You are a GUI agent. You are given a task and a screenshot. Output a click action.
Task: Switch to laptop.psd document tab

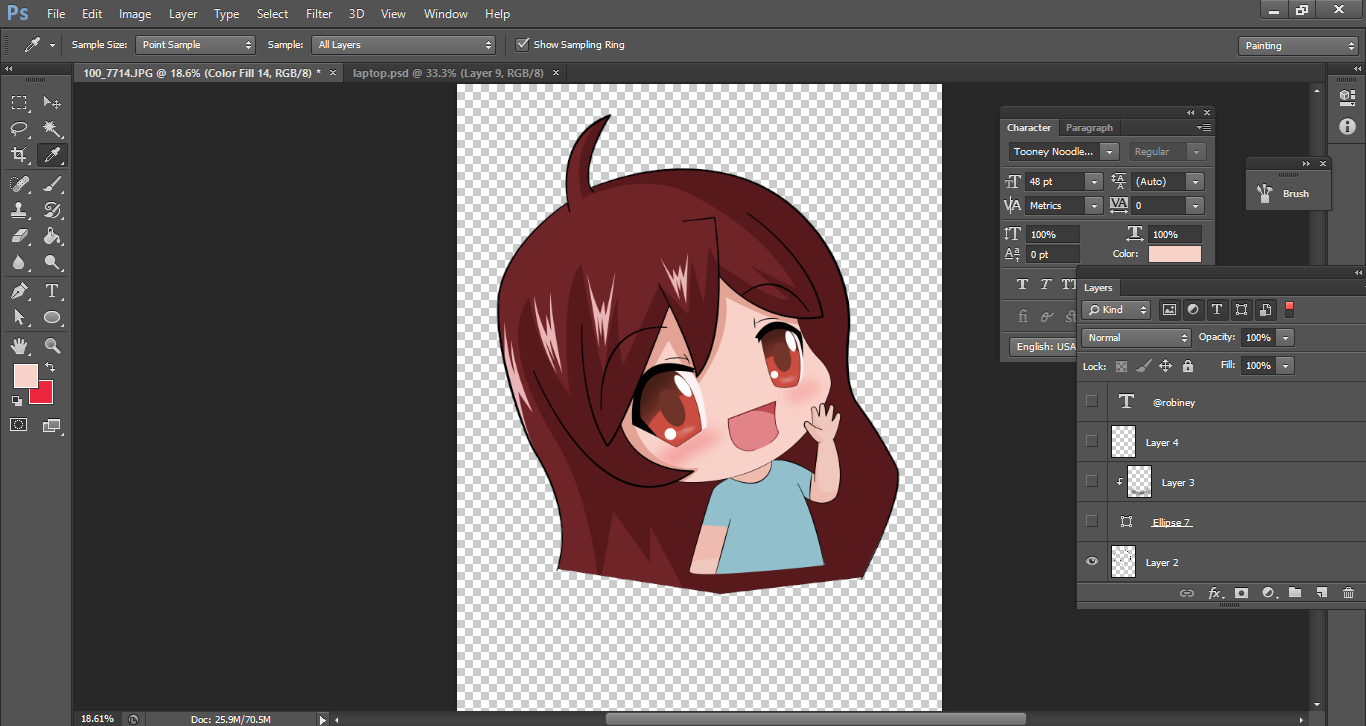tap(448, 73)
